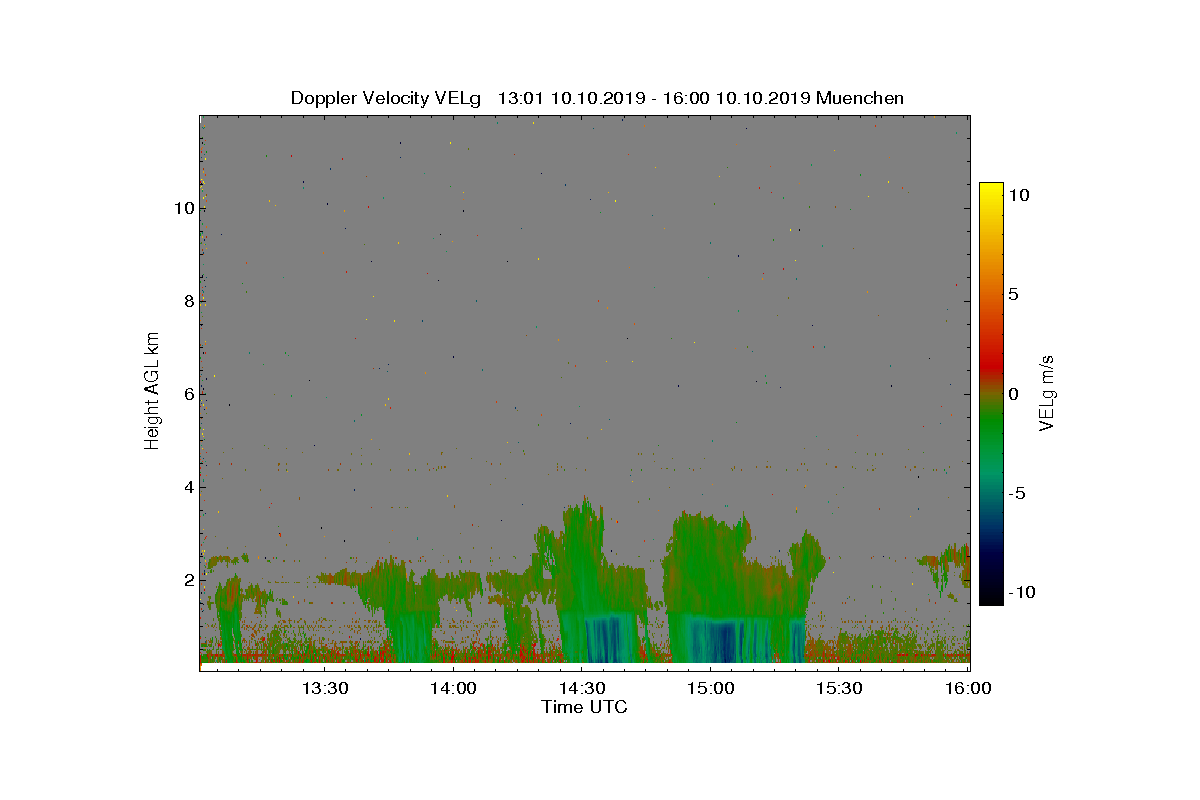Click the height axis label 8

[187, 301]
